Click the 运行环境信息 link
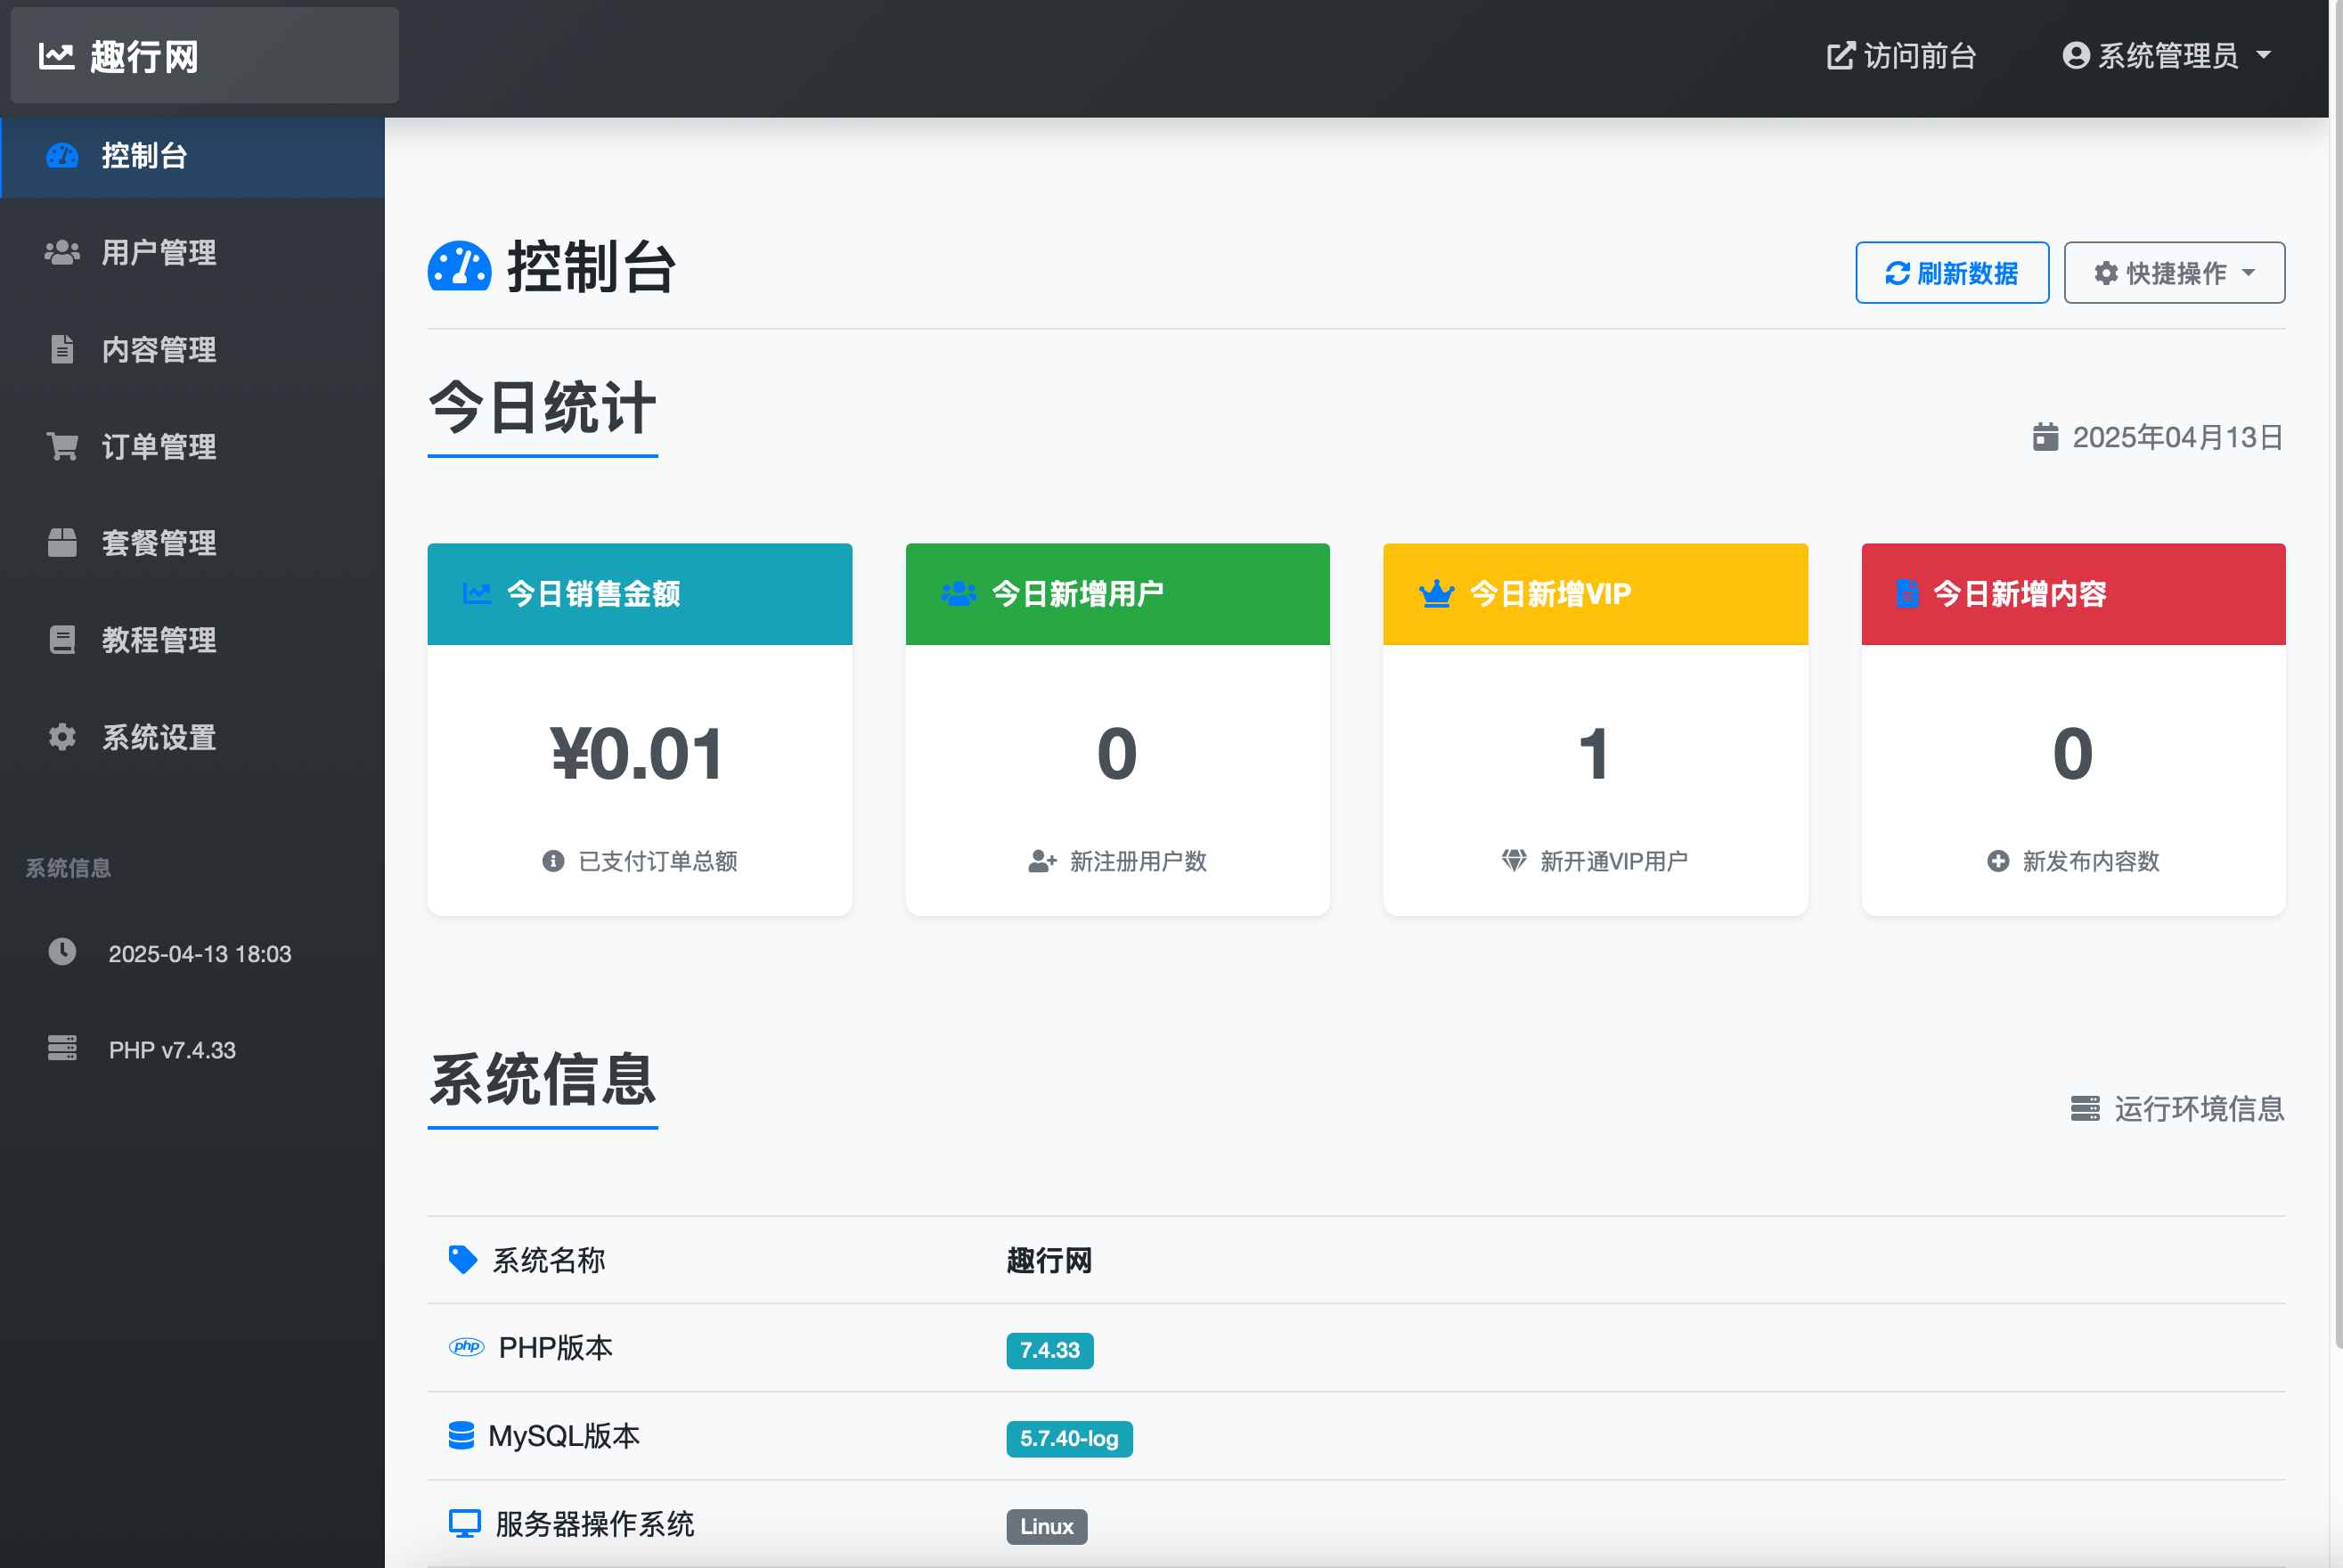 click(2196, 1108)
